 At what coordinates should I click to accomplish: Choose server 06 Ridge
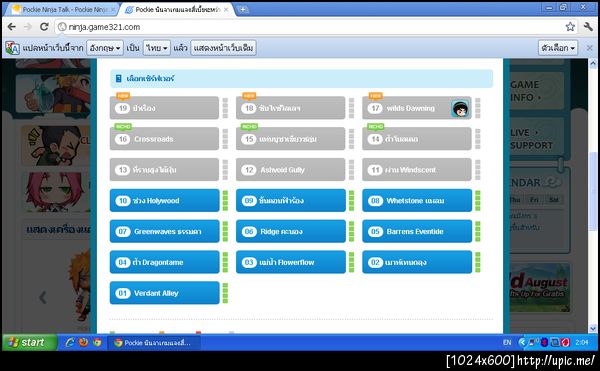click(290, 231)
